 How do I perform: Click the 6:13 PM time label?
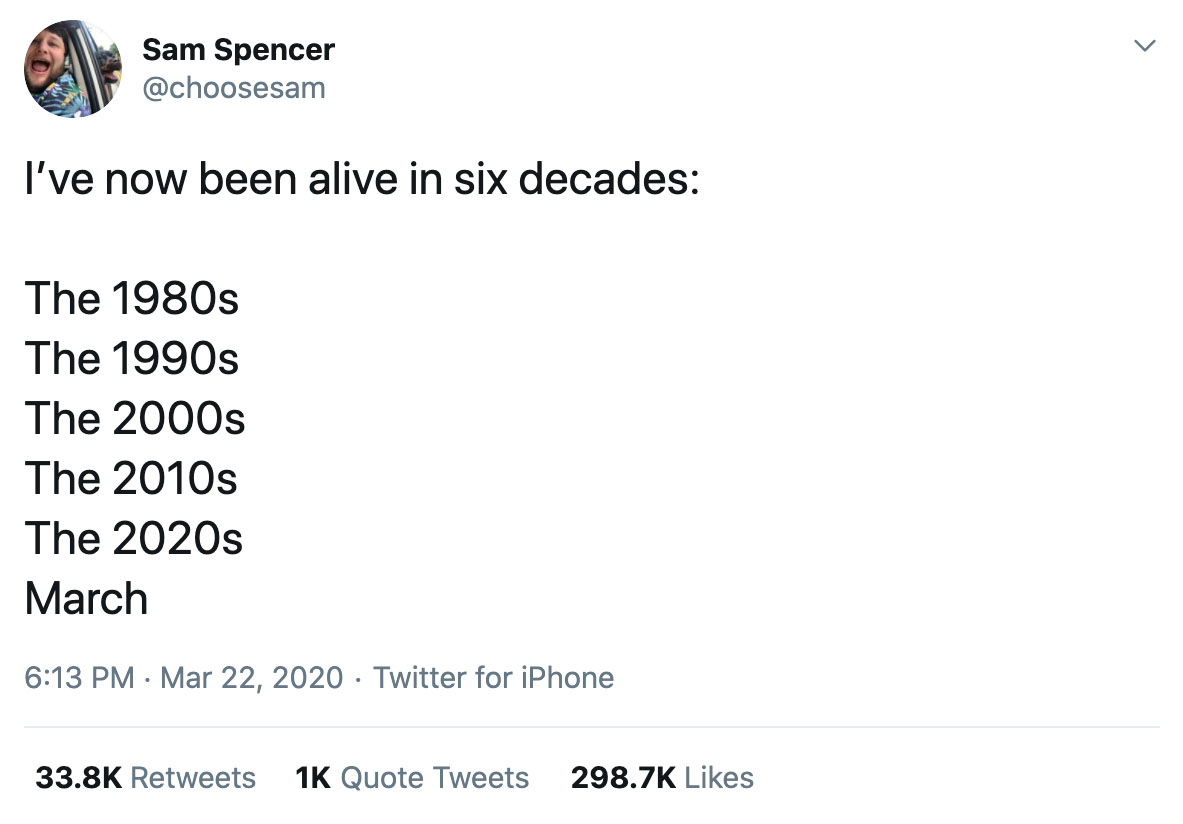click(x=77, y=678)
